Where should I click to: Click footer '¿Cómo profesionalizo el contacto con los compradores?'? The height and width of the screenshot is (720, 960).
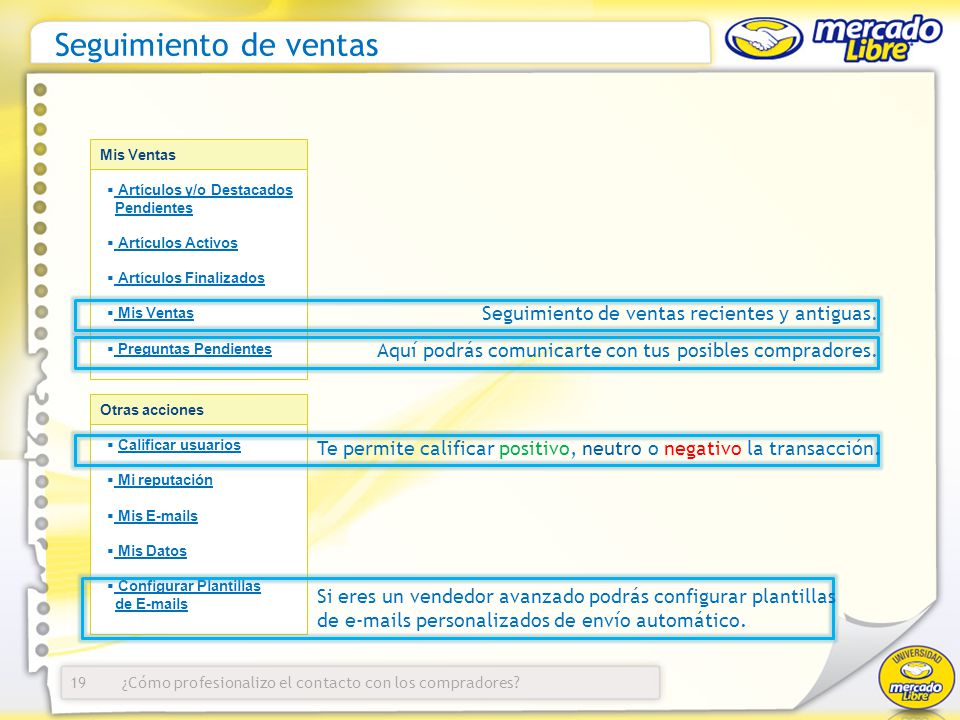tap(320, 683)
